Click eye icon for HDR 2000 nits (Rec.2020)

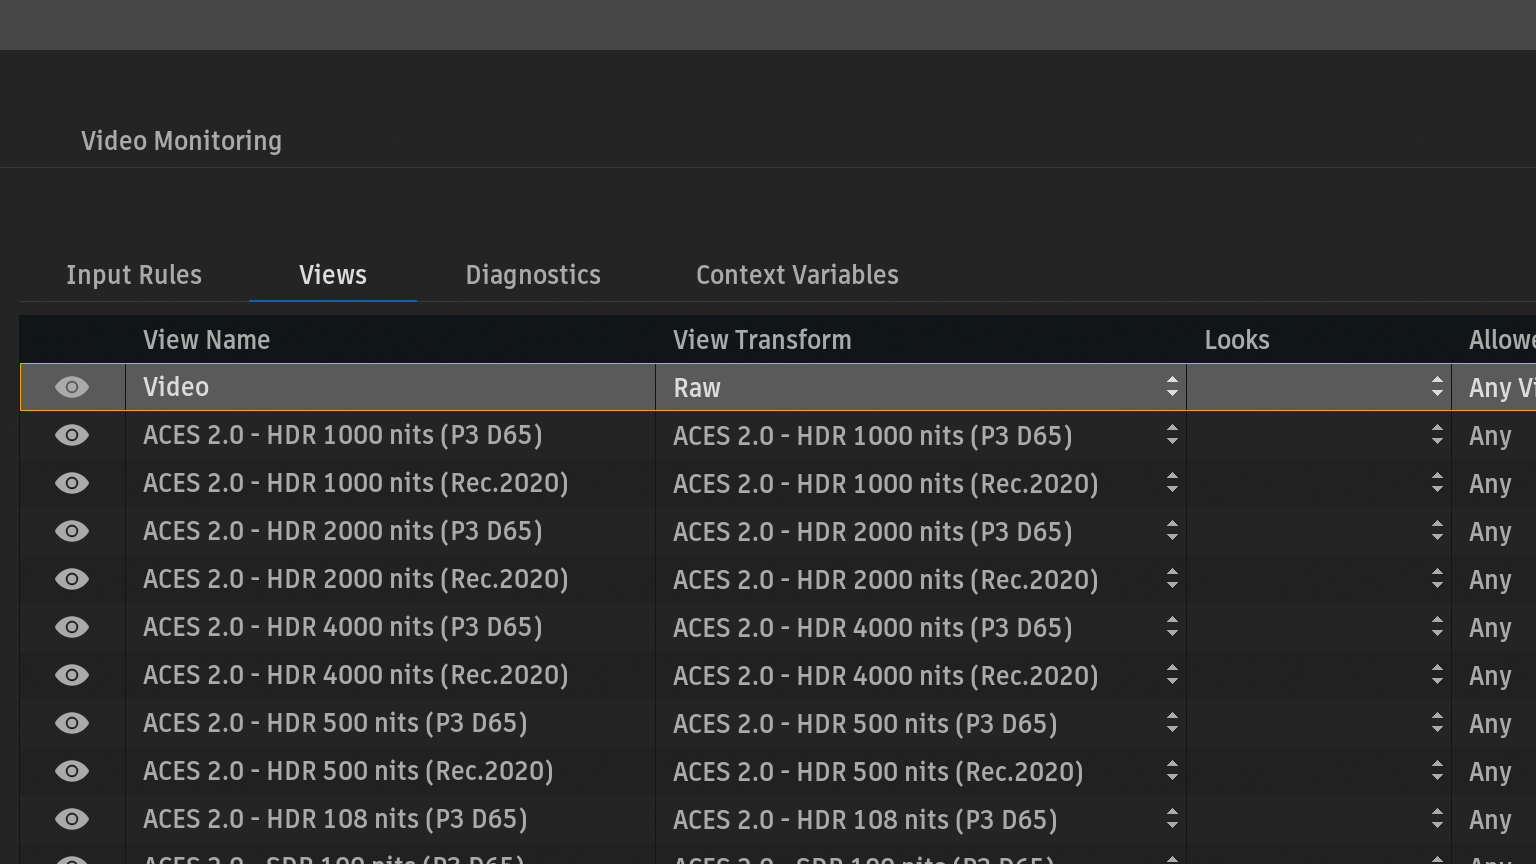coord(72,579)
